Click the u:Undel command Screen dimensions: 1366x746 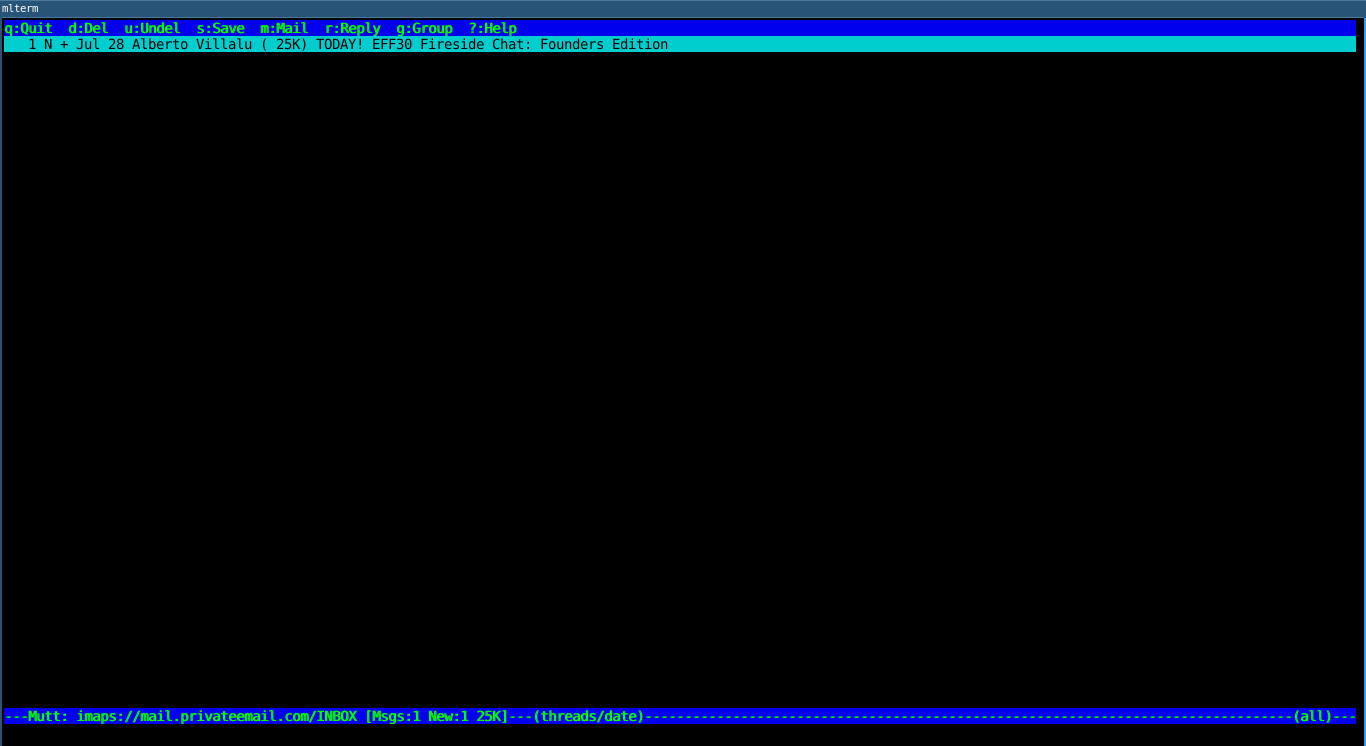[x=152, y=28]
